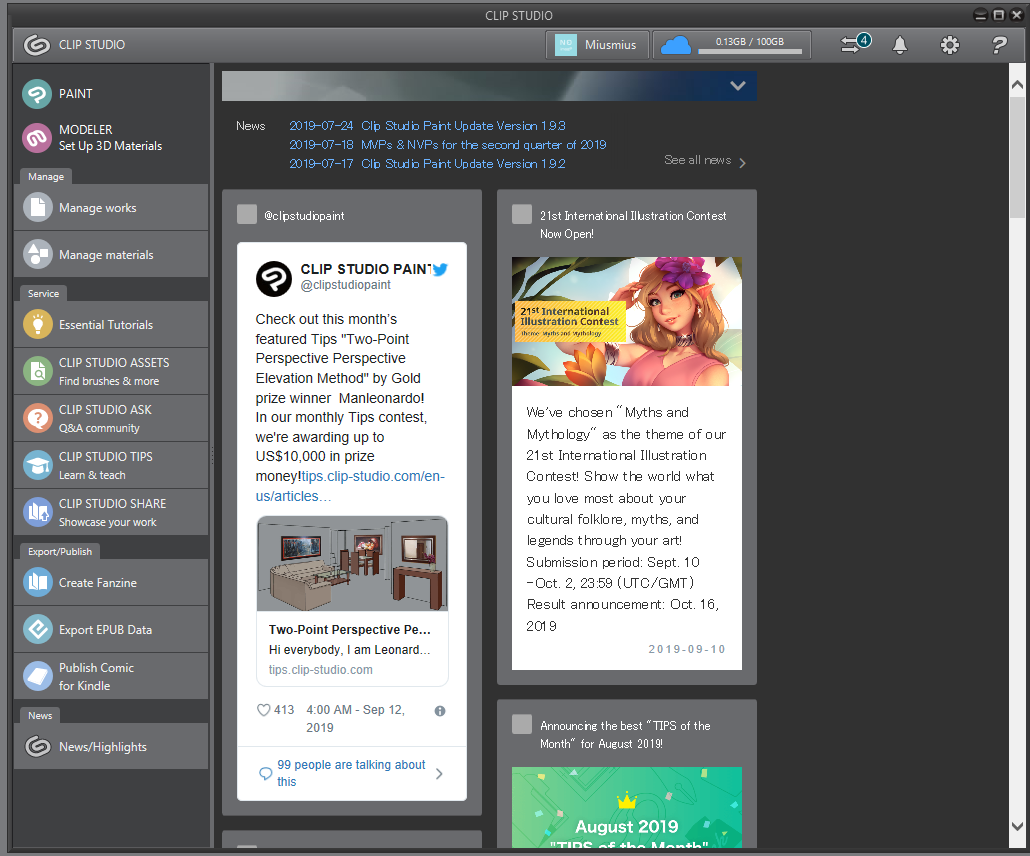Open CLIP STUDIO ASSETS brushes page
Viewport: 1030px width, 856px height.
tap(110, 372)
